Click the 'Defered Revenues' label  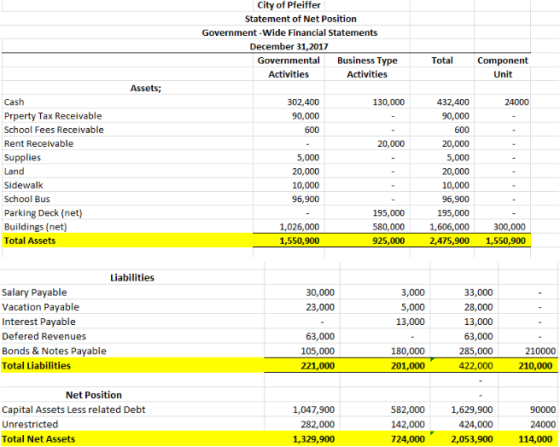(x=44, y=337)
